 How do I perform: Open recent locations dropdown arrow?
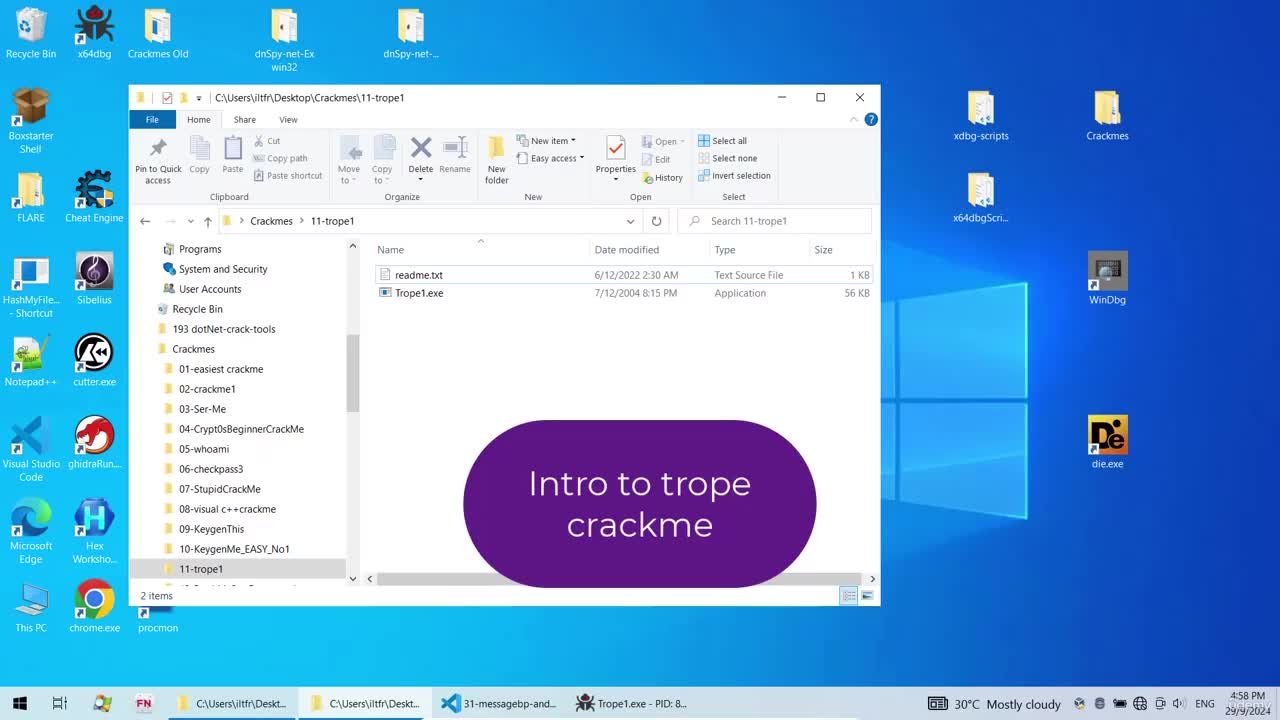190,221
